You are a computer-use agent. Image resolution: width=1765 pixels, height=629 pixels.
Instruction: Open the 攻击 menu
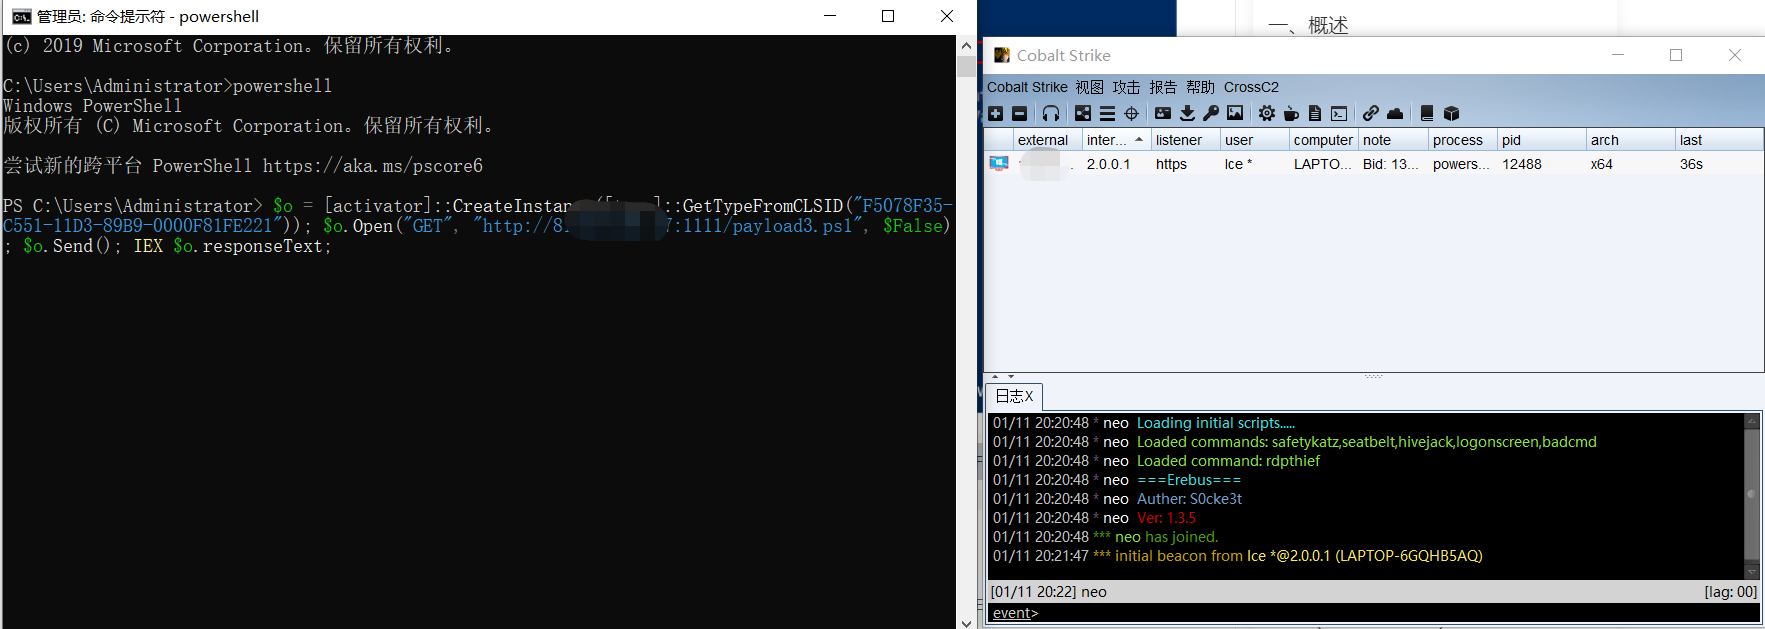pyautogui.click(x=1127, y=87)
